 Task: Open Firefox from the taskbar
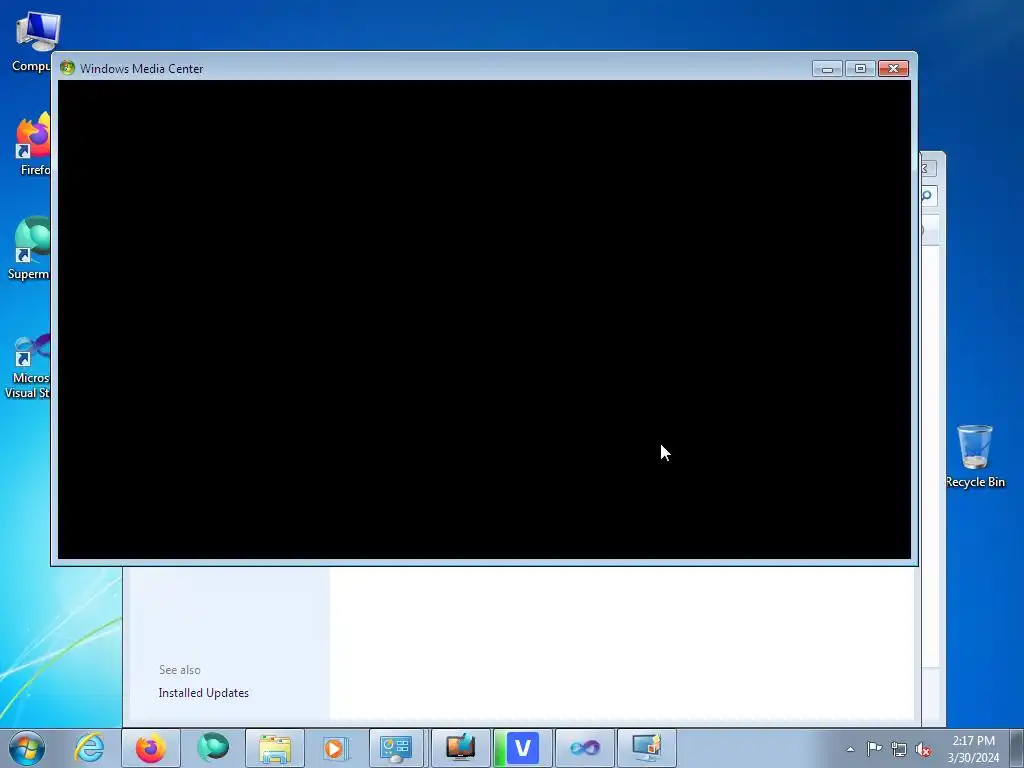pos(151,748)
